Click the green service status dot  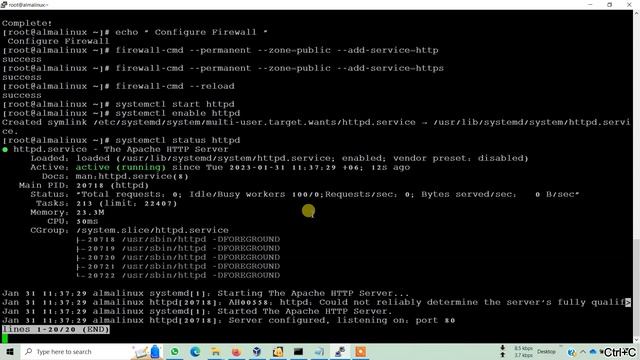[5, 149]
